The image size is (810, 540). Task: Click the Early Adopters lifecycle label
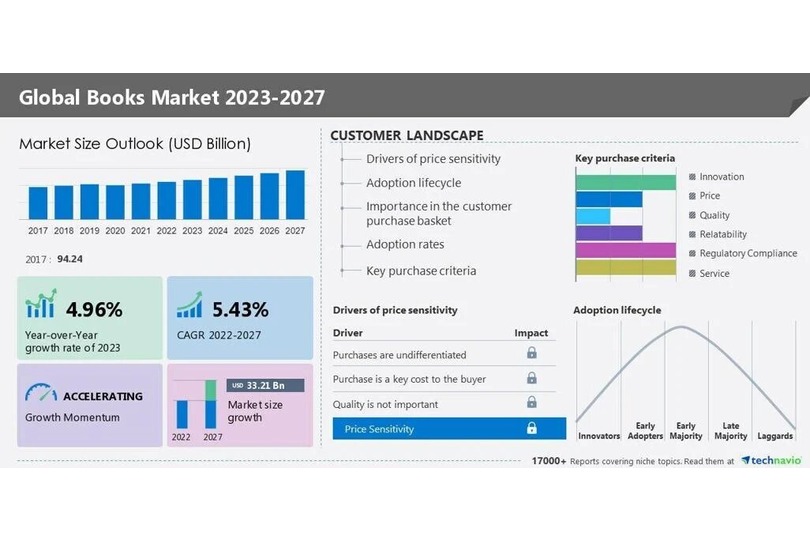(x=645, y=430)
